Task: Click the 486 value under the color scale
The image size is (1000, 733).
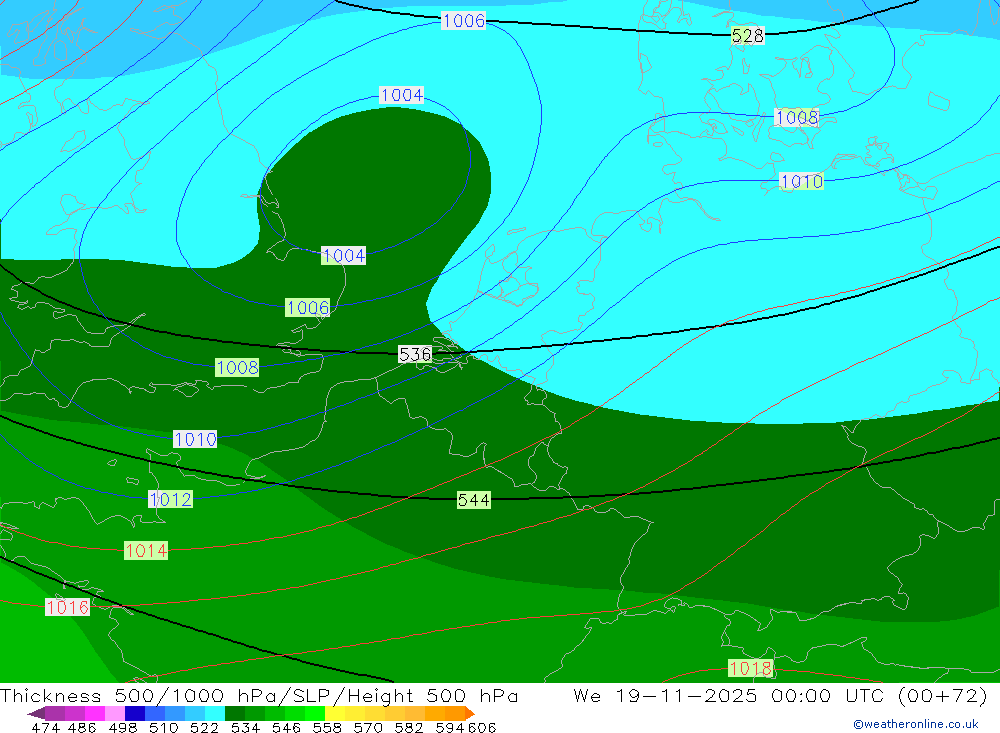Action: tap(82, 727)
